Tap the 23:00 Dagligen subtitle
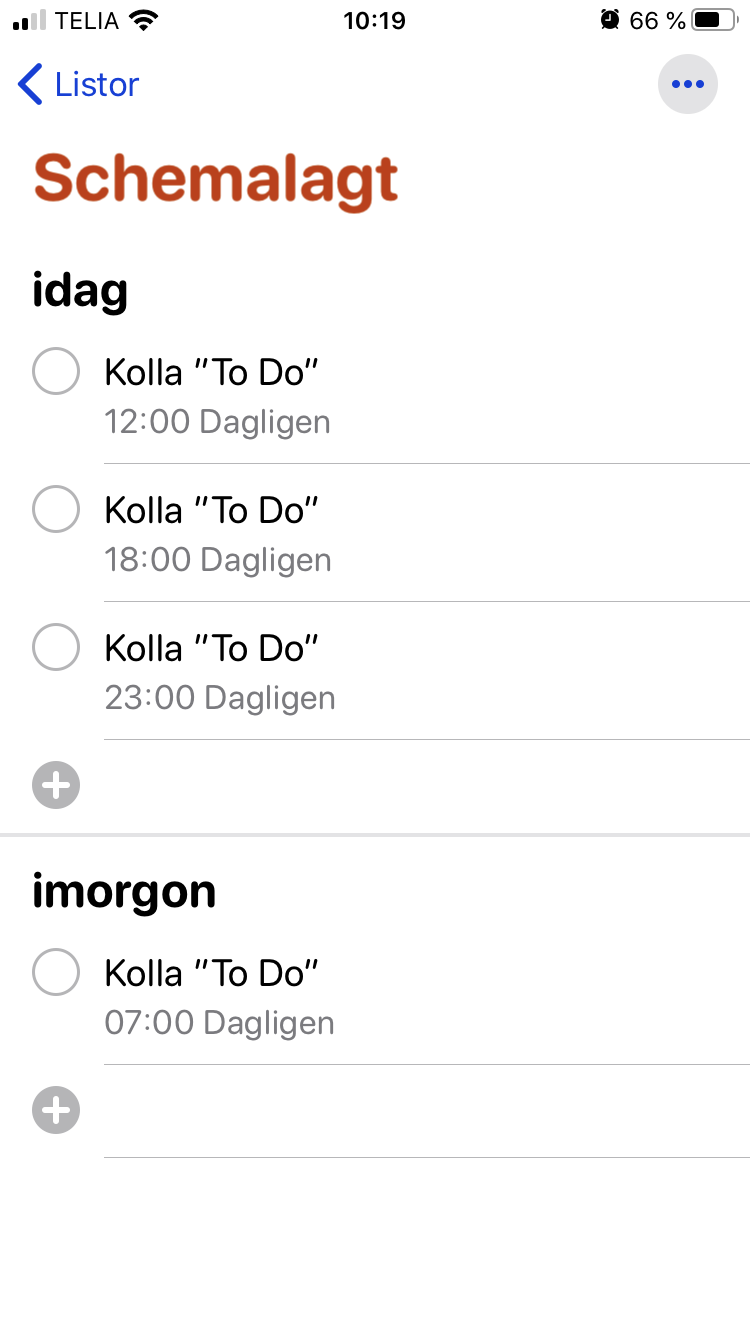Viewport: 750px width, 1334px height. pyautogui.click(x=219, y=698)
